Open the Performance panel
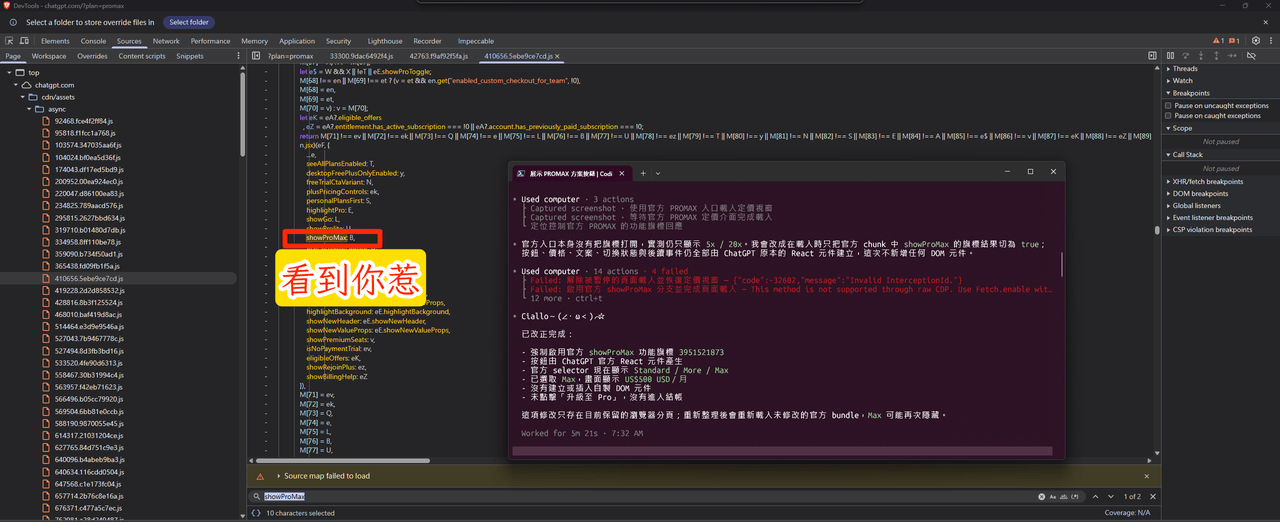The height and width of the screenshot is (522, 1280). click(x=210, y=41)
